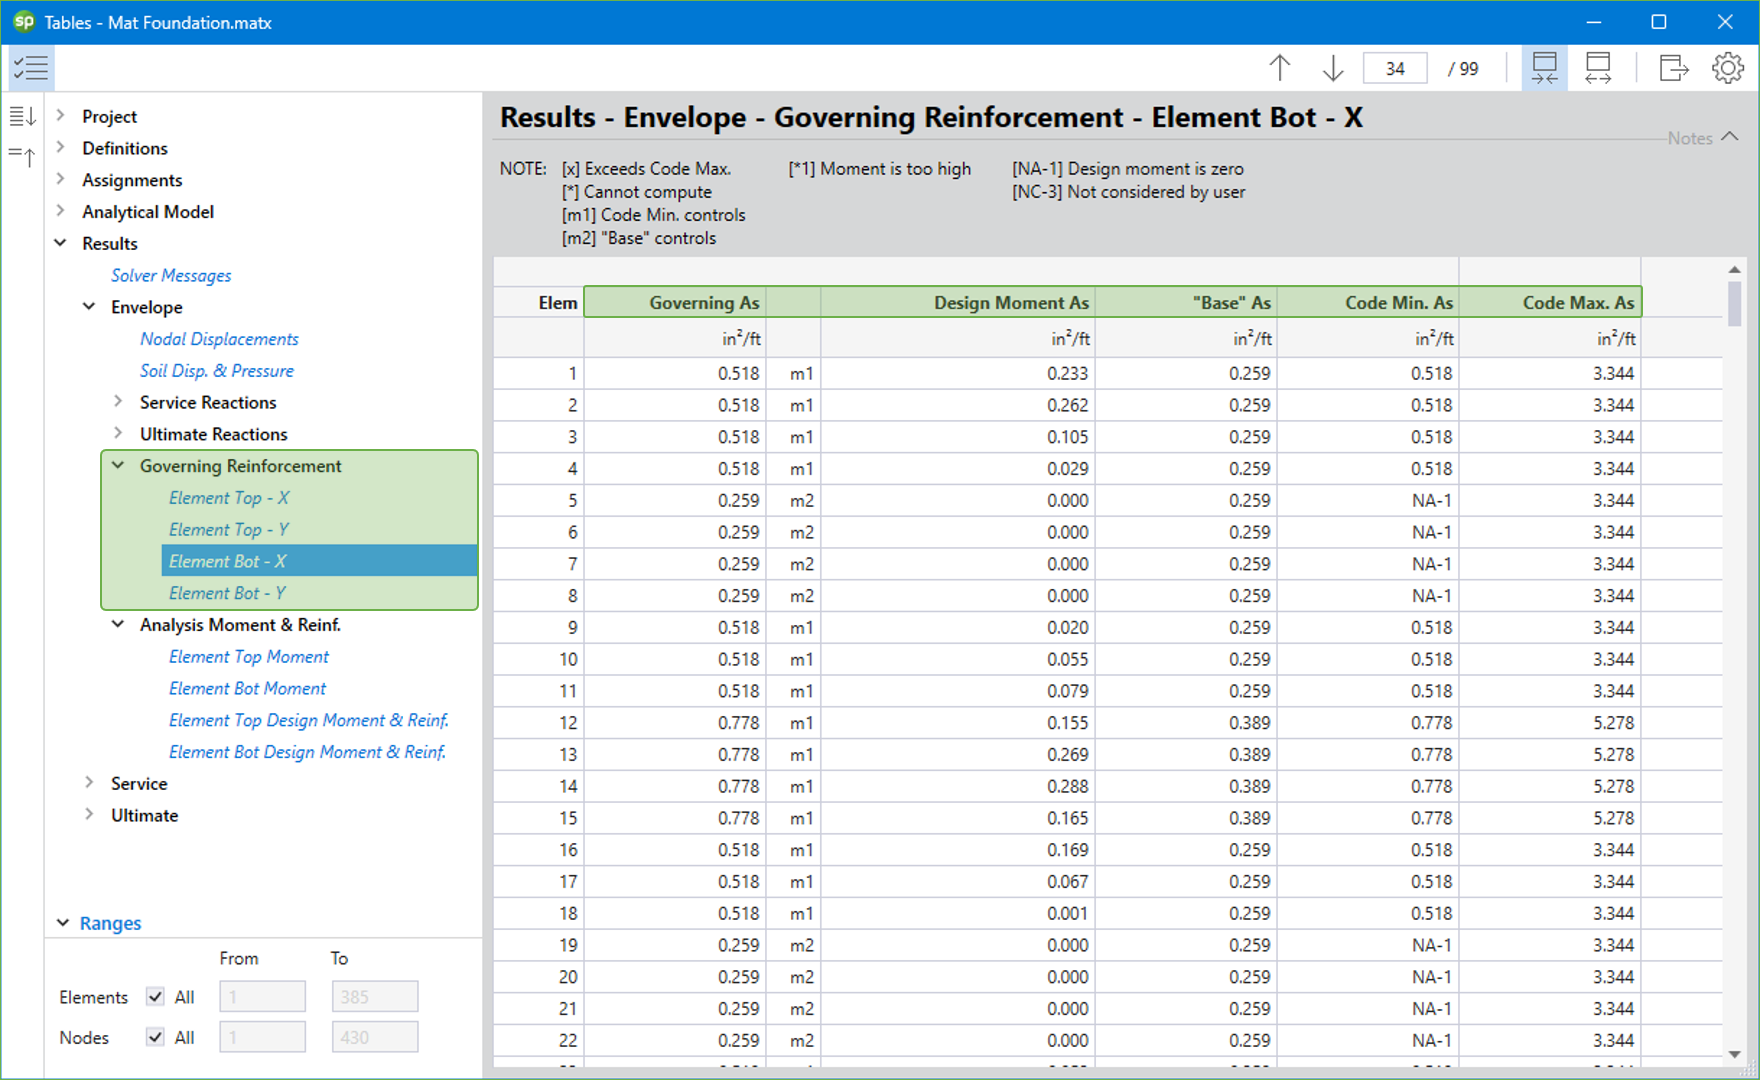1760x1080 pixels.
Task: Collapse the Governing Reinforcement section
Action: (119, 466)
